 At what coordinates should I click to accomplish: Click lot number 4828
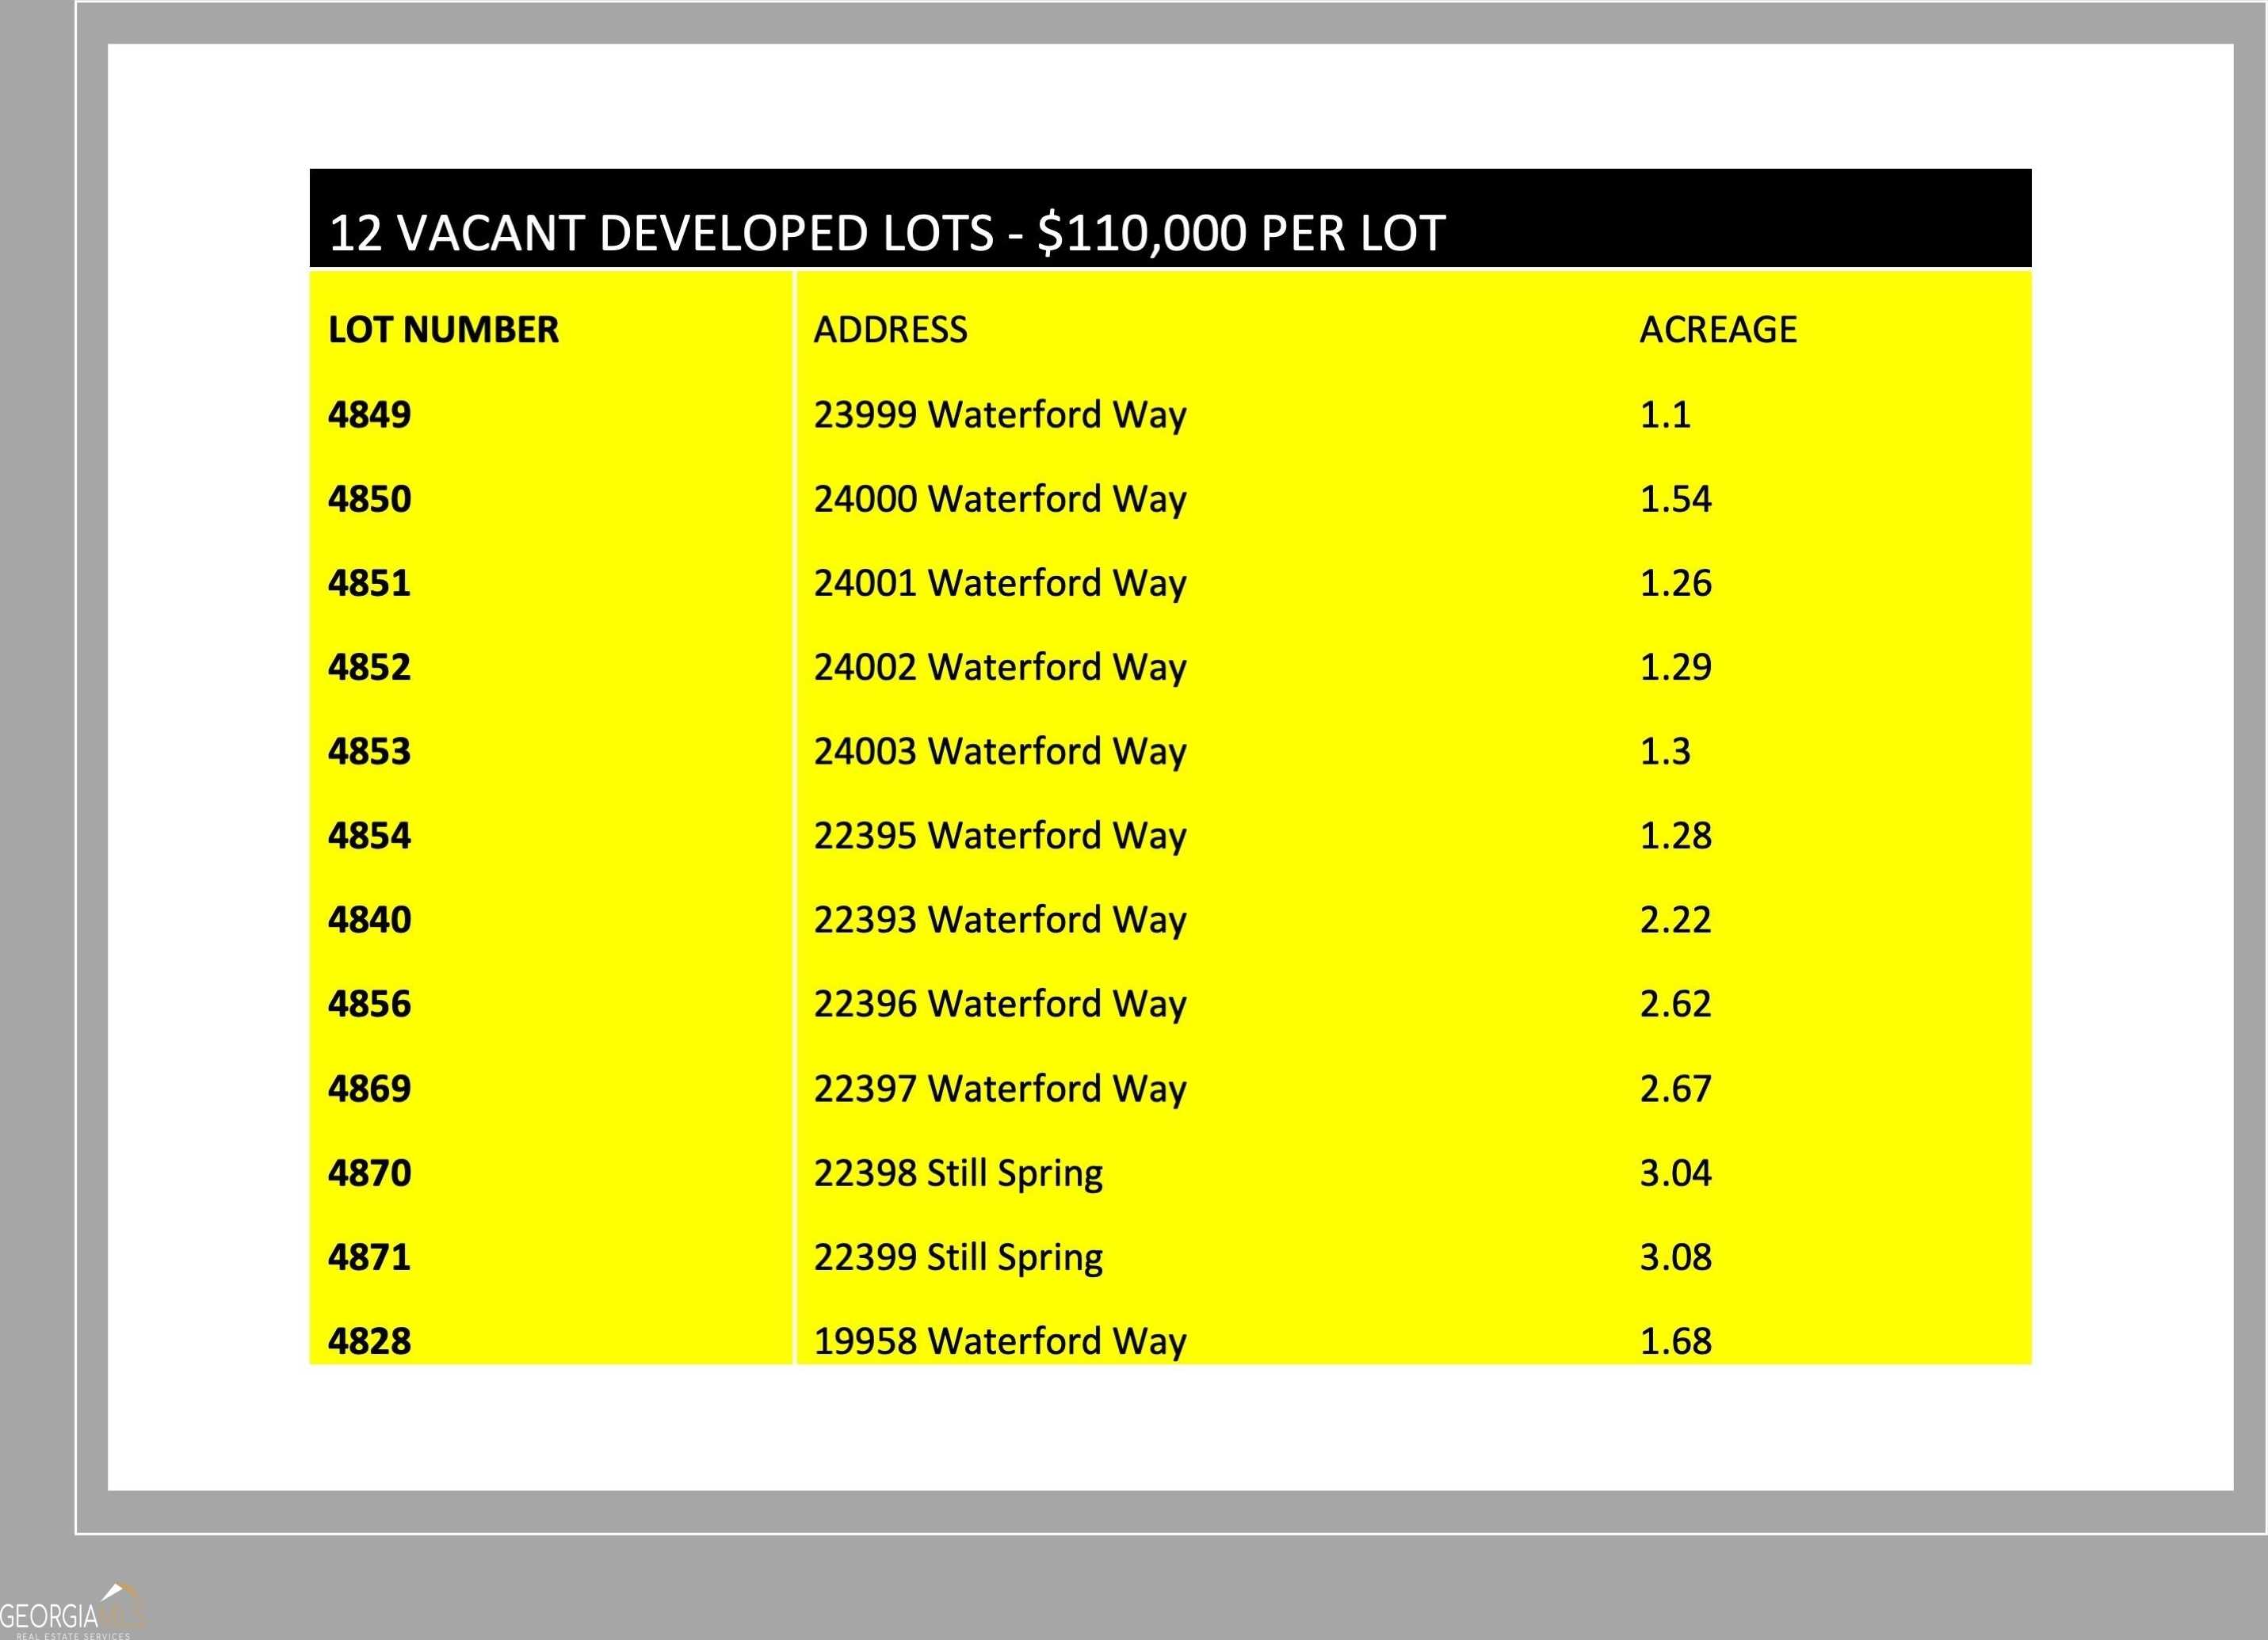point(369,1340)
